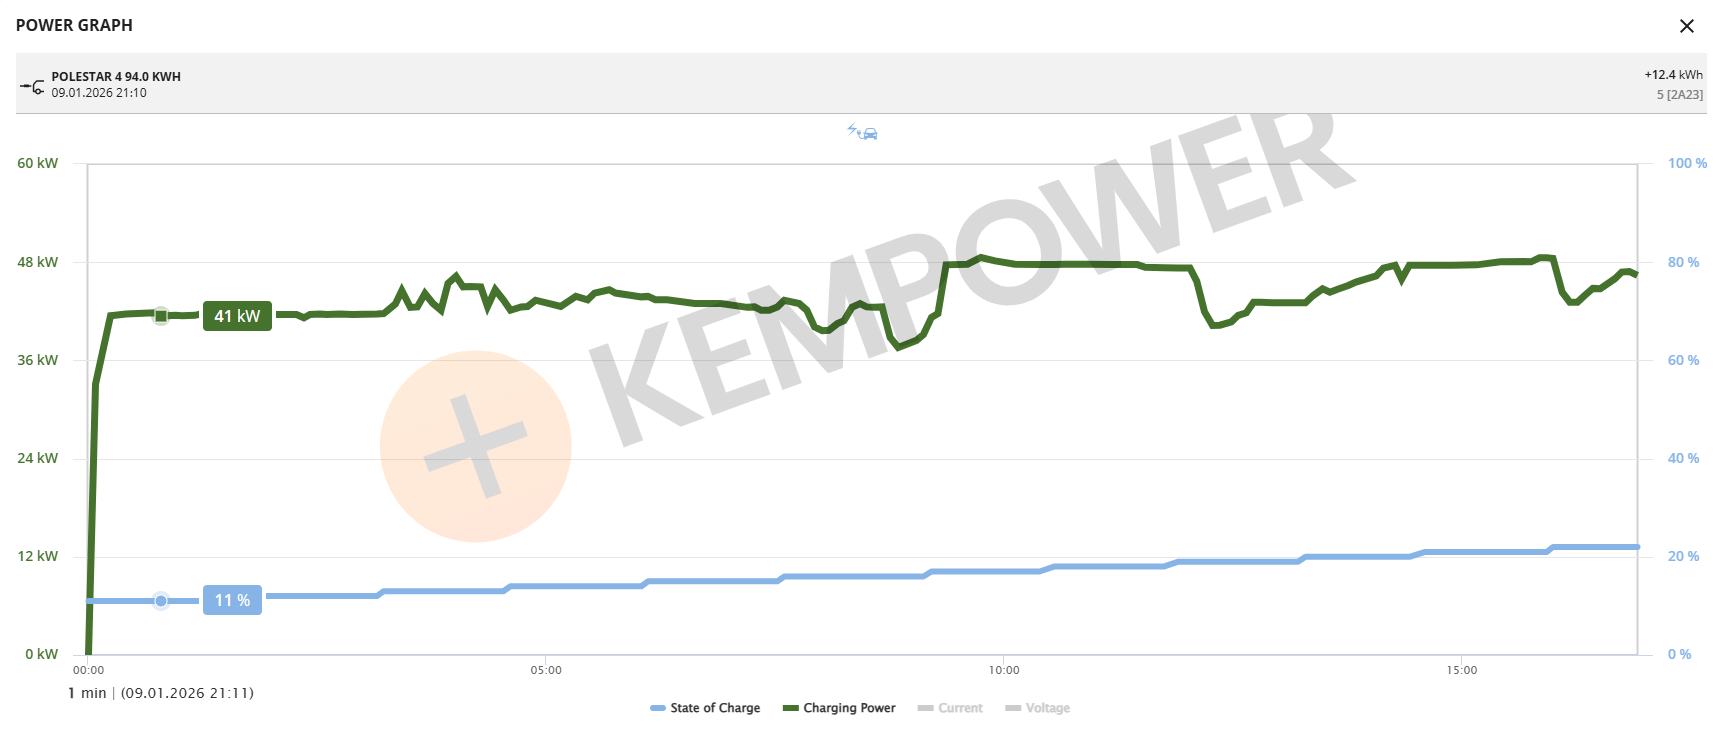1719x746 pixels.
Task: Close the Power Graph dialog
Action: (x=1686, y=26)
